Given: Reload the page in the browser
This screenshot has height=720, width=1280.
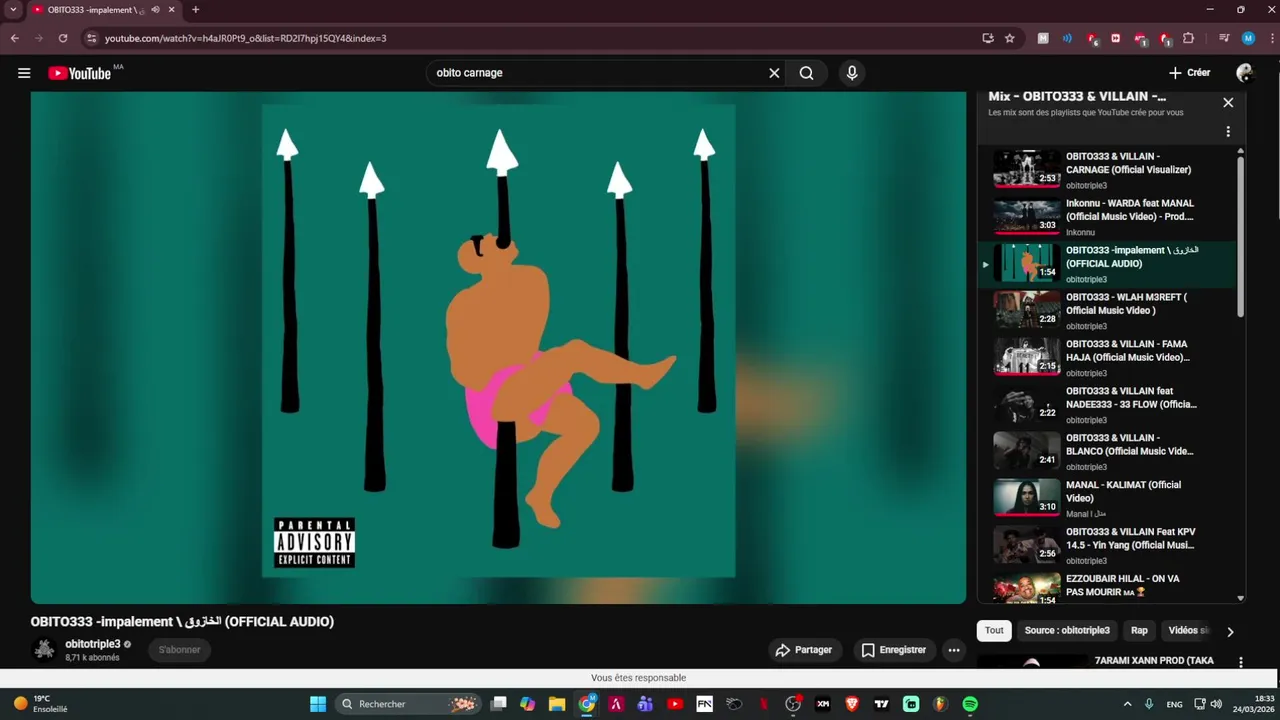Looking at the screenshot, I should pyautogui.click(x=62, y=38).
